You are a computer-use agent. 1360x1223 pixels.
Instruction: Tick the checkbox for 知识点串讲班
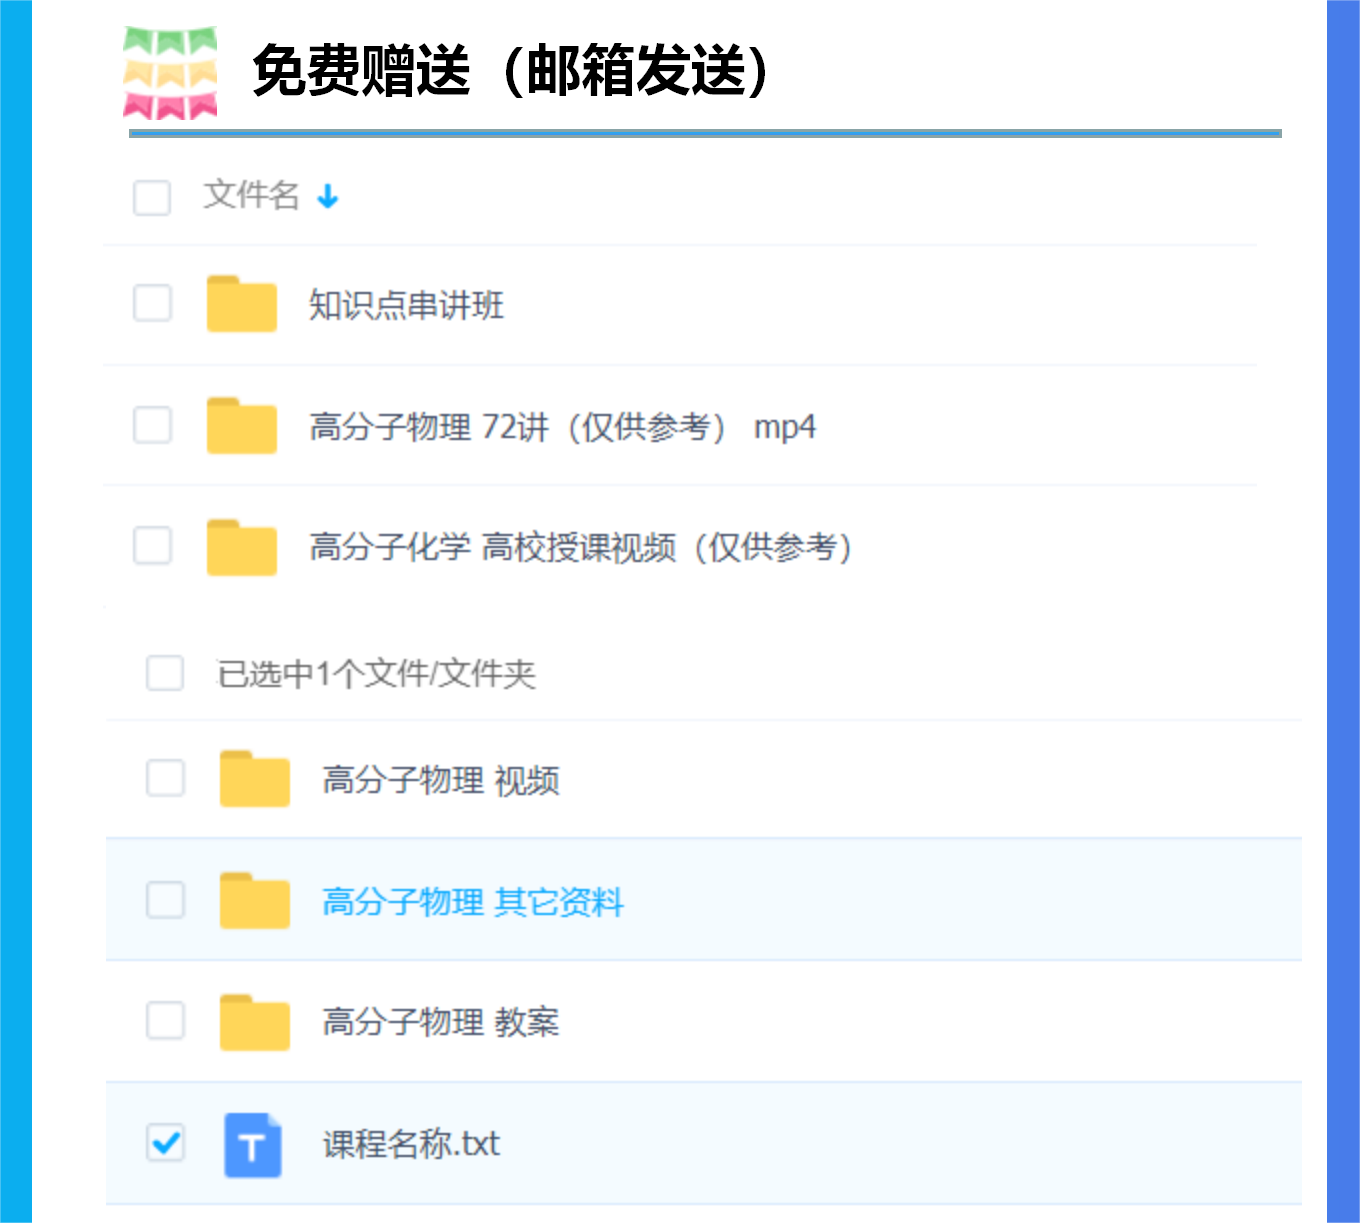pos(152,303)
